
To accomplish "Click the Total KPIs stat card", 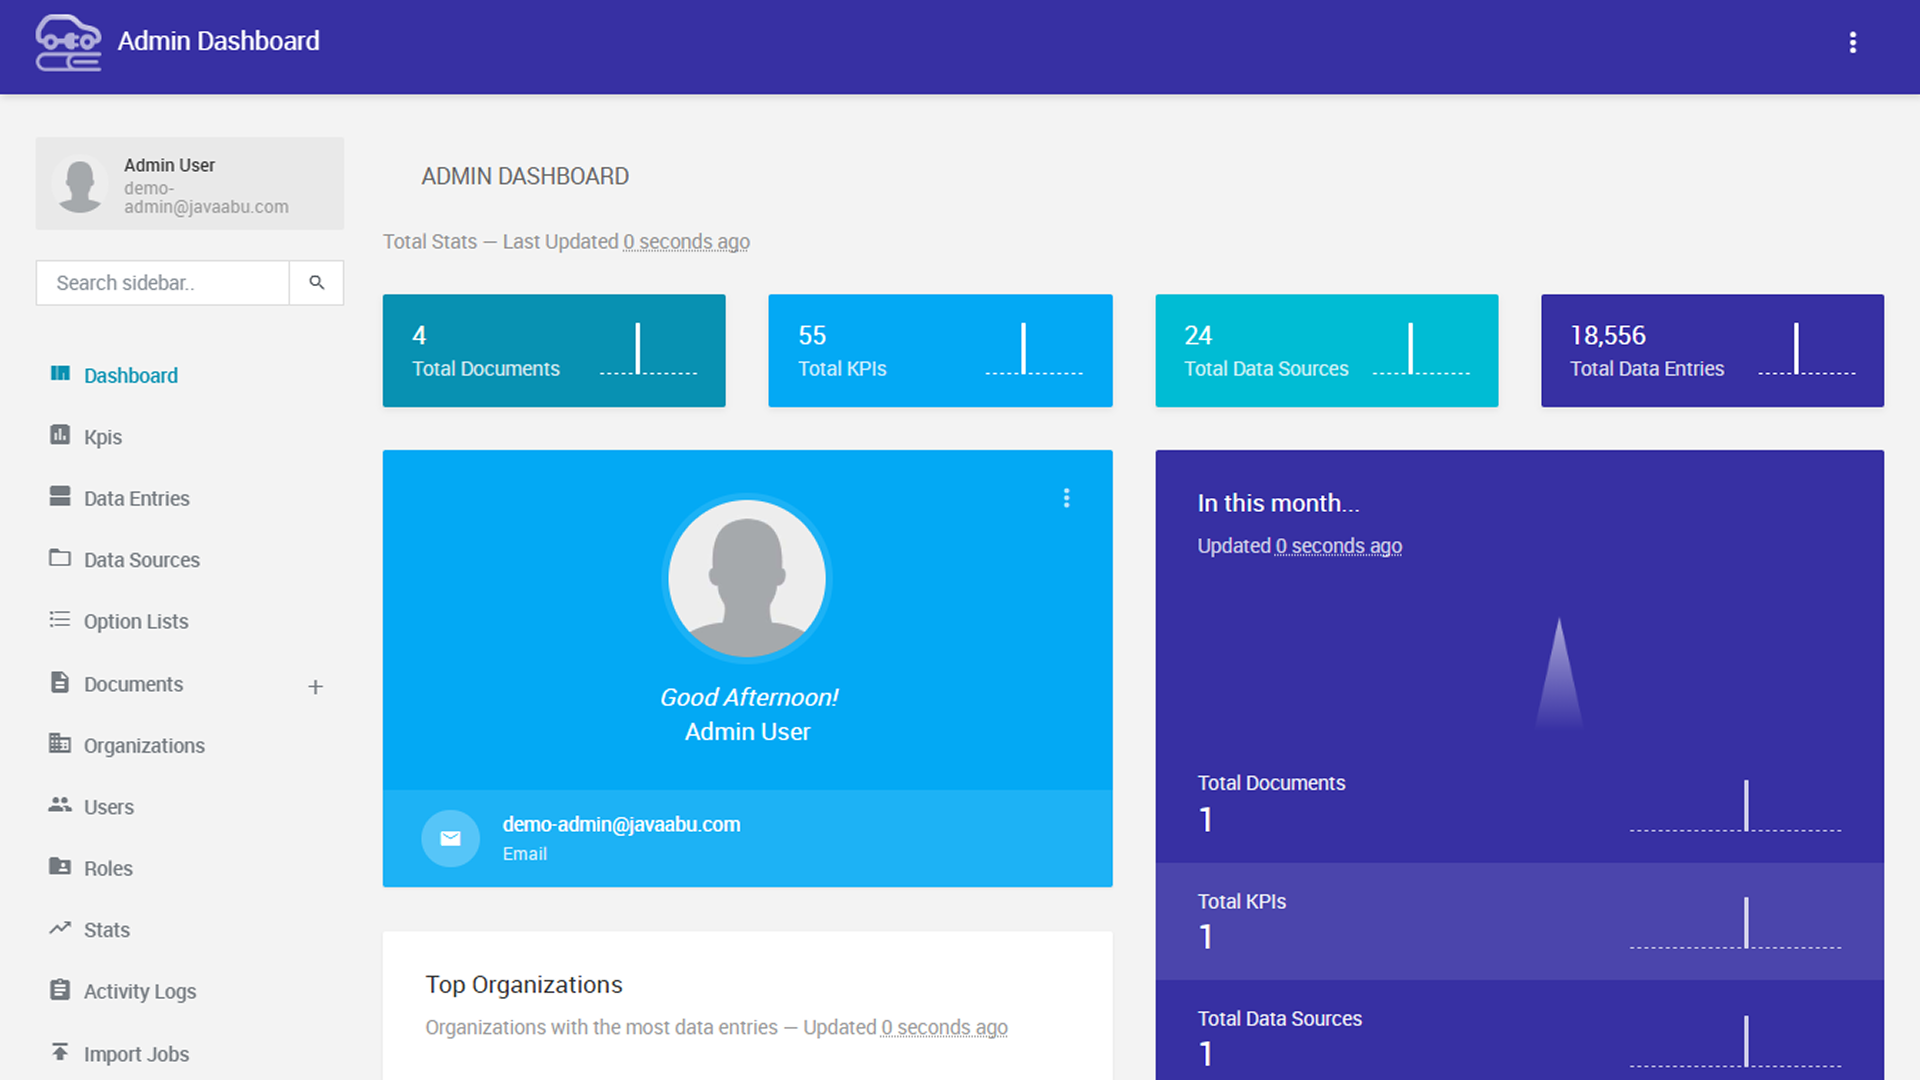I will point(939,351).
